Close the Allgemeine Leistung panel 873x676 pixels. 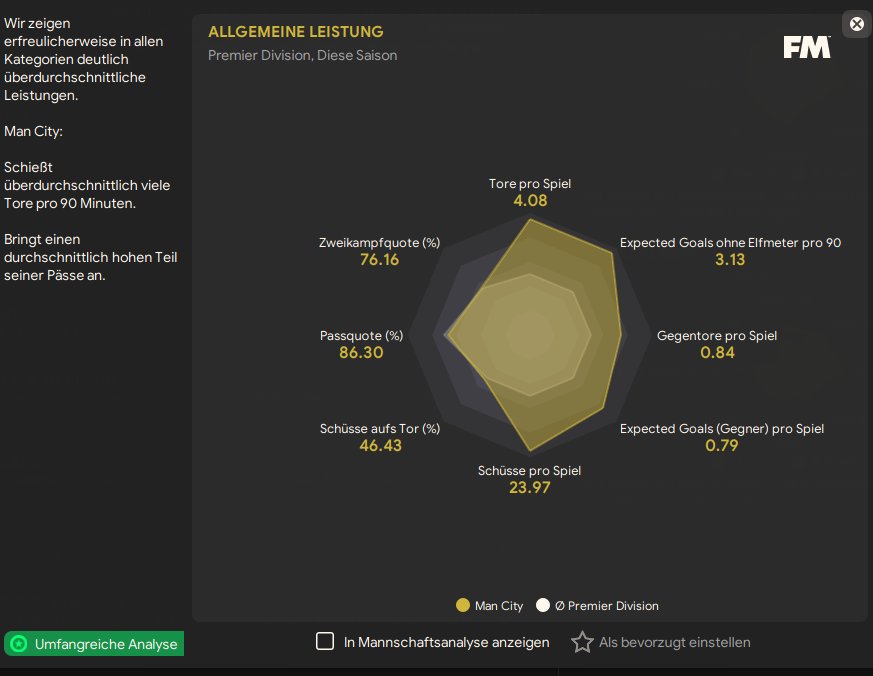[x=856, y=24]
